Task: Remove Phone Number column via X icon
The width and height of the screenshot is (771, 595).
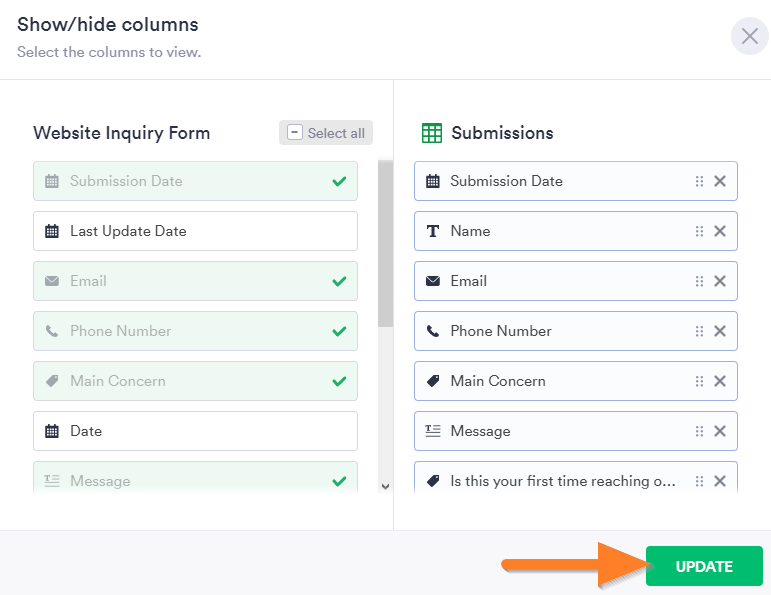Action: pos(719,331)
